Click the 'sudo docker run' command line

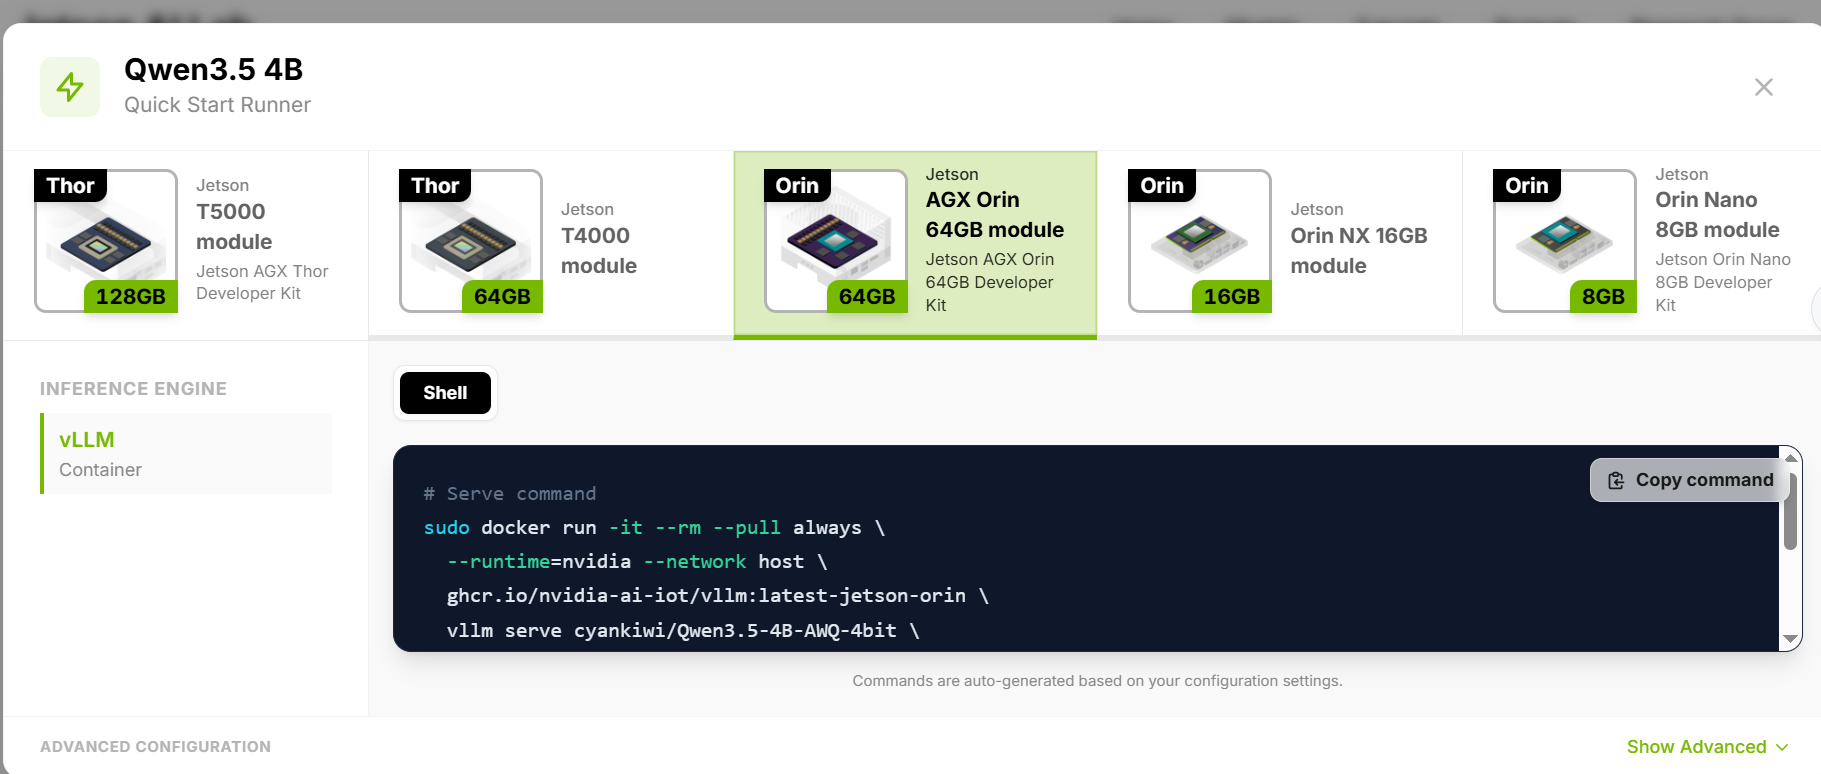[655, 527]
